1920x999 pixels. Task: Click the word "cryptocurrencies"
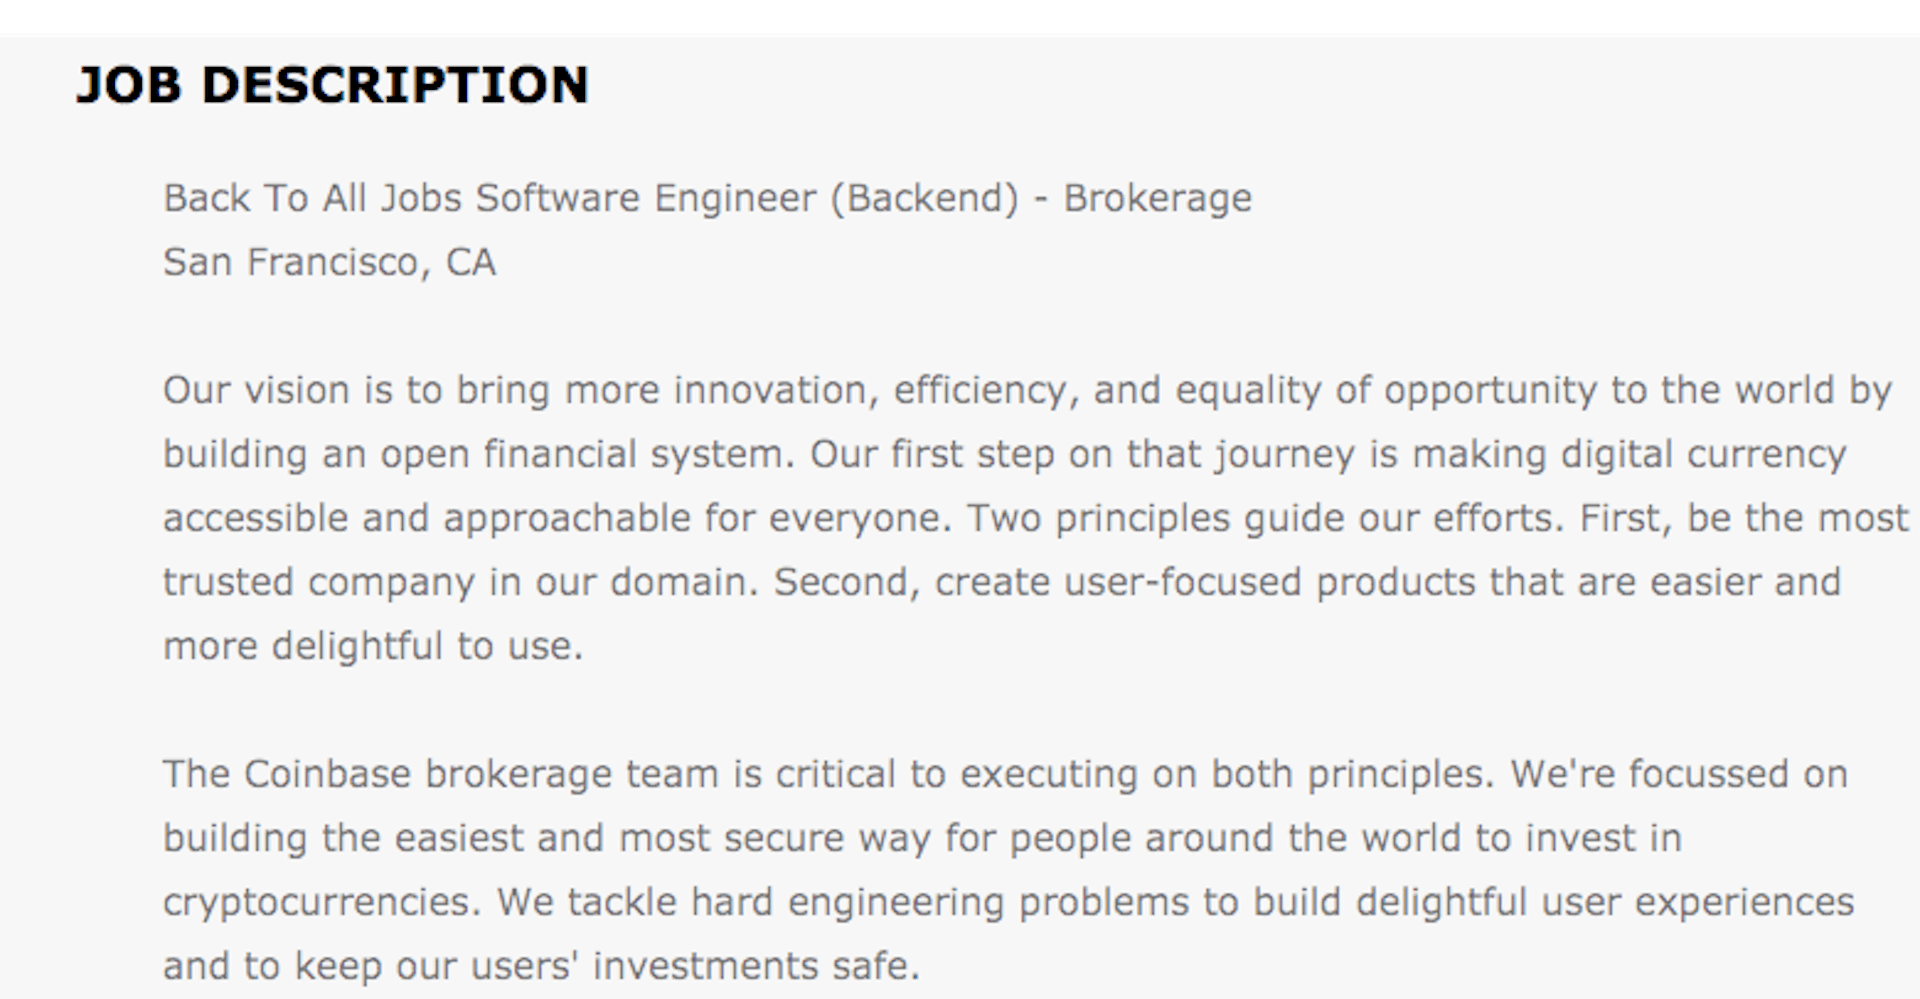(x=322, y=902)
